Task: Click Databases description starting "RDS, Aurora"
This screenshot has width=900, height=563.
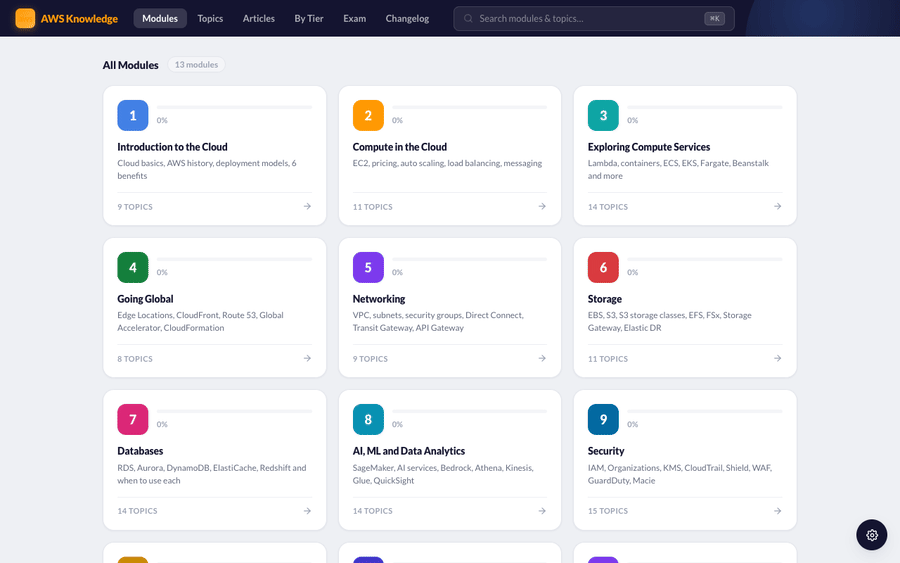Action: [x=212, y=474]
